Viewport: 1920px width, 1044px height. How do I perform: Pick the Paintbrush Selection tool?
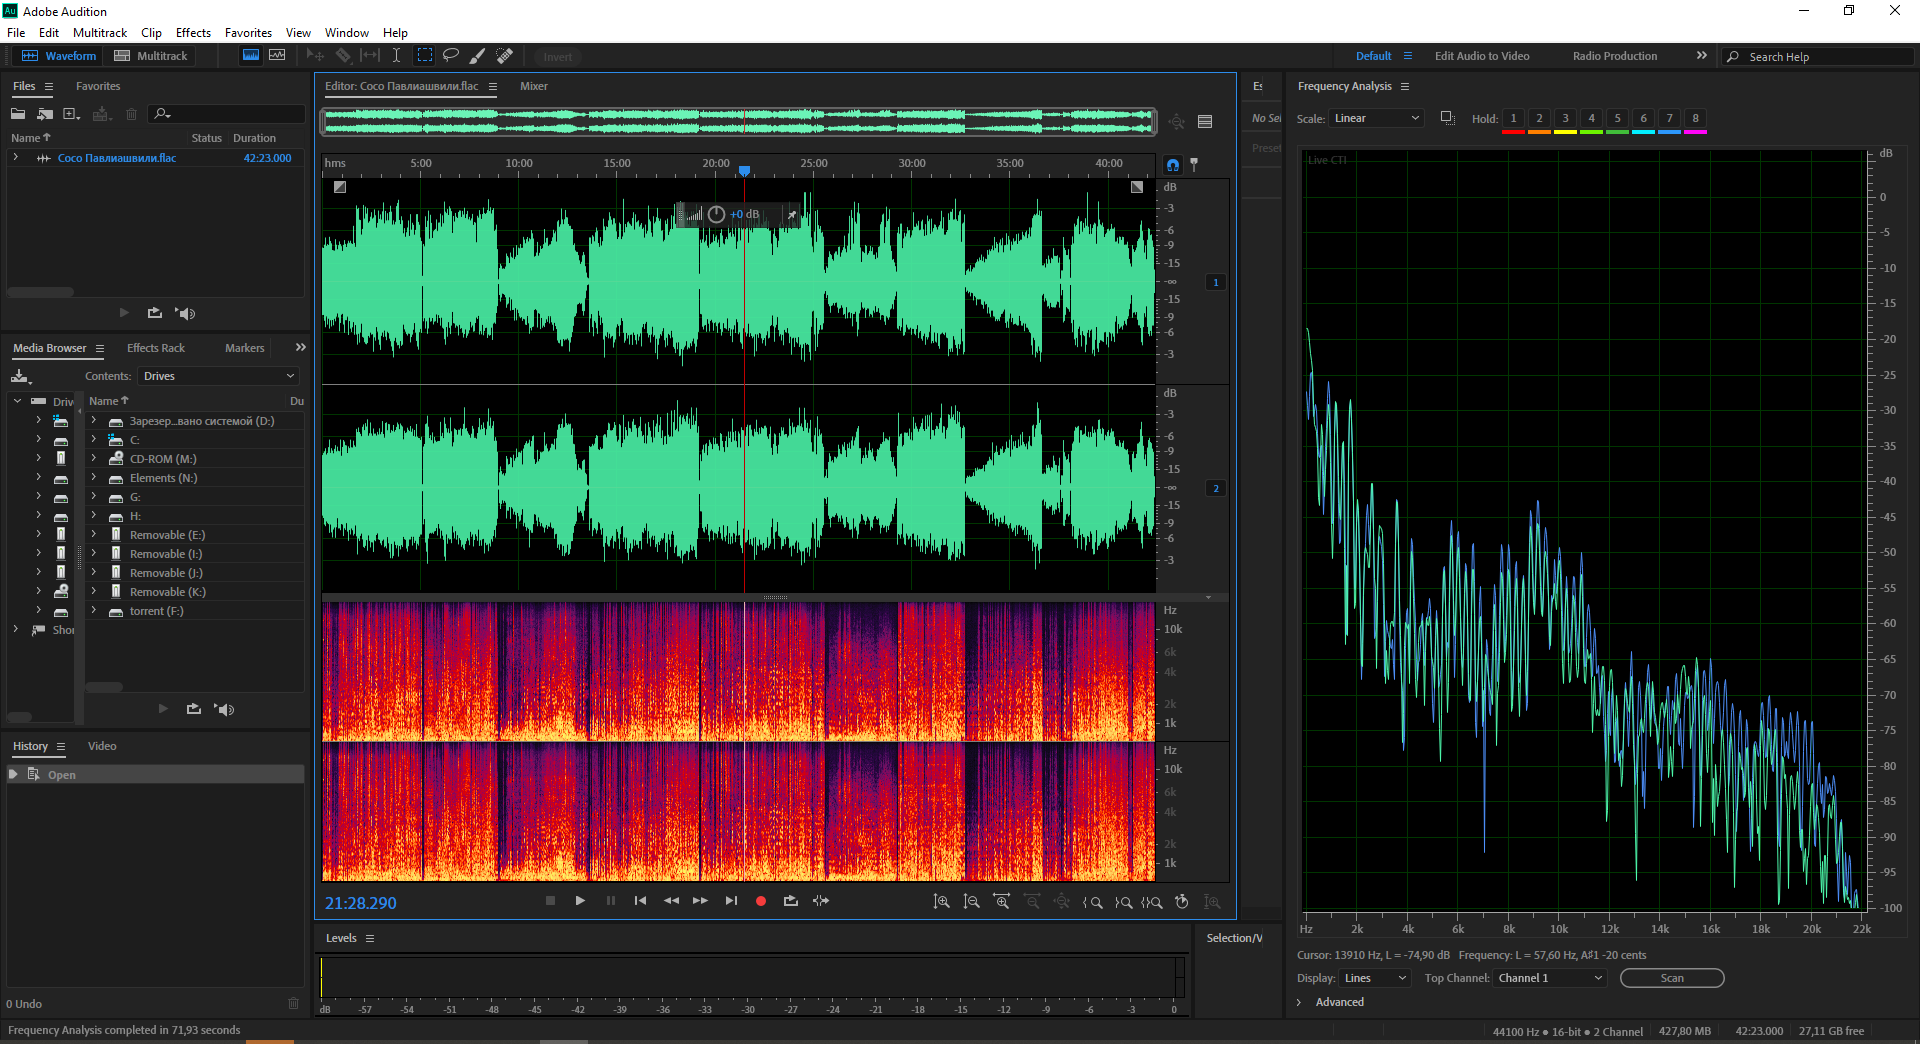[478, 56]
